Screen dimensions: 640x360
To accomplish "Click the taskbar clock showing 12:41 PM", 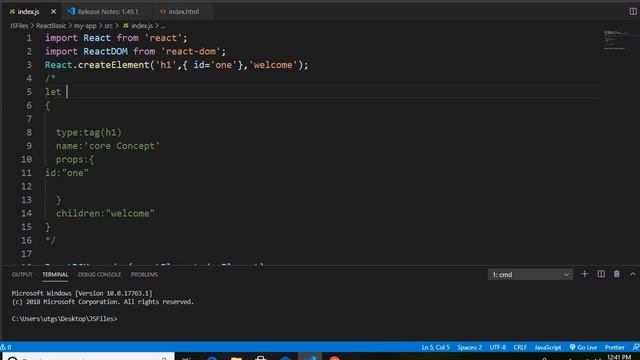I will pyautogui.click(x=619, y=357).
